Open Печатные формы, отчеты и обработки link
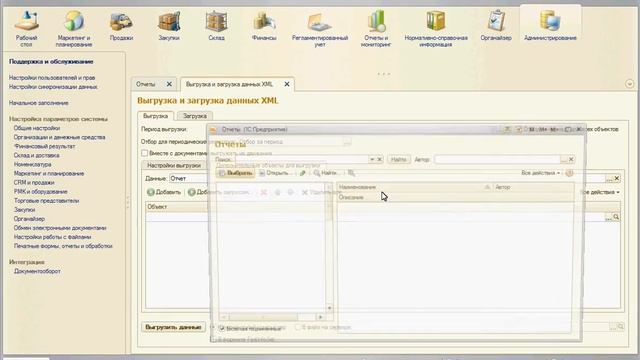Screen dimensions: 640x360 tap(63, 247)
